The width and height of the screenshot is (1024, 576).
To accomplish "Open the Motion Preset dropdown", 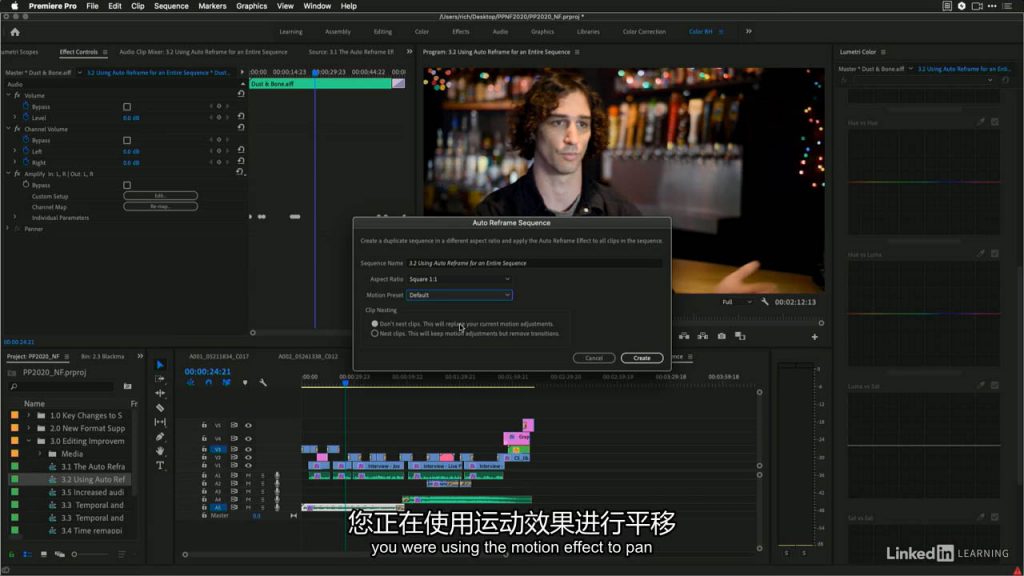I will tap(459, 295).
